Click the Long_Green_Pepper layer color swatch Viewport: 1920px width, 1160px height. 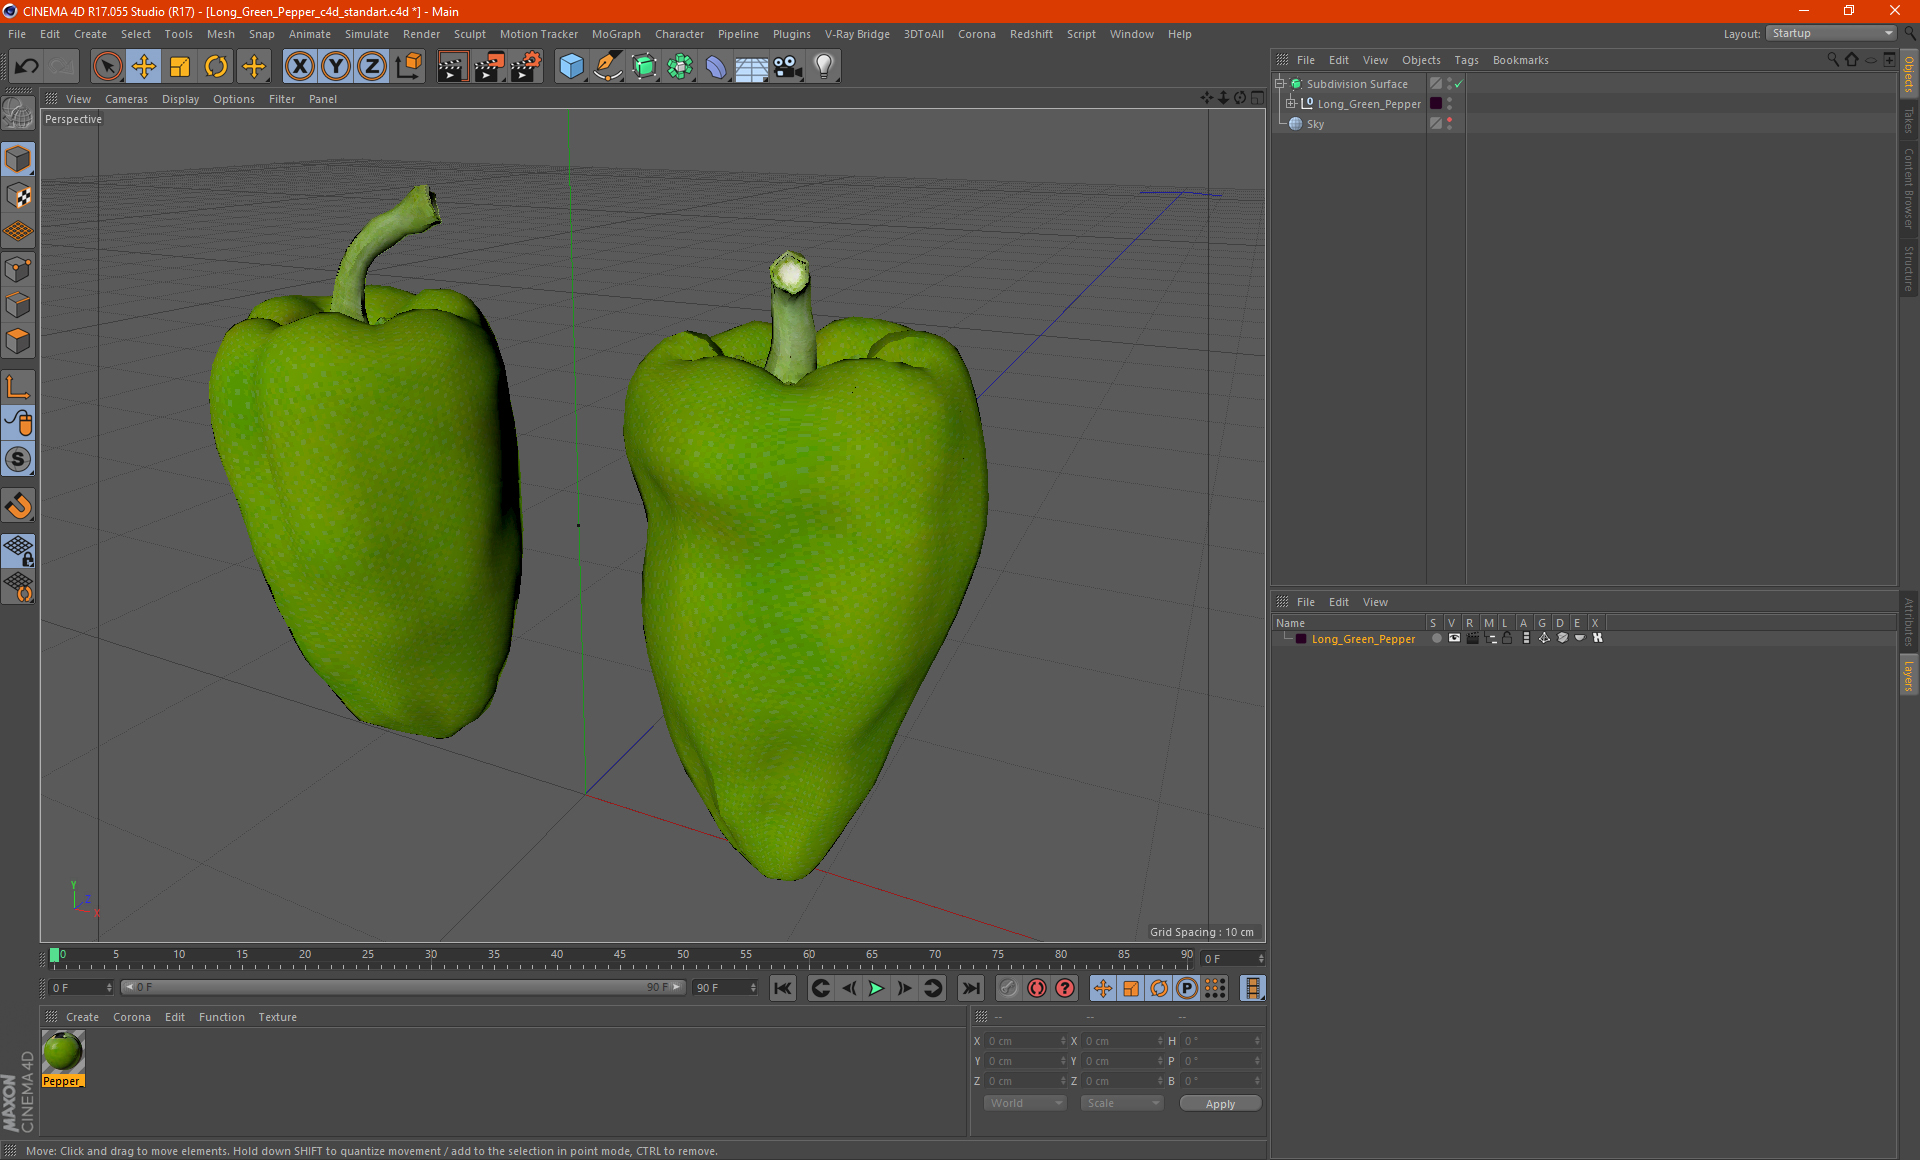(x=1301, y=639)
